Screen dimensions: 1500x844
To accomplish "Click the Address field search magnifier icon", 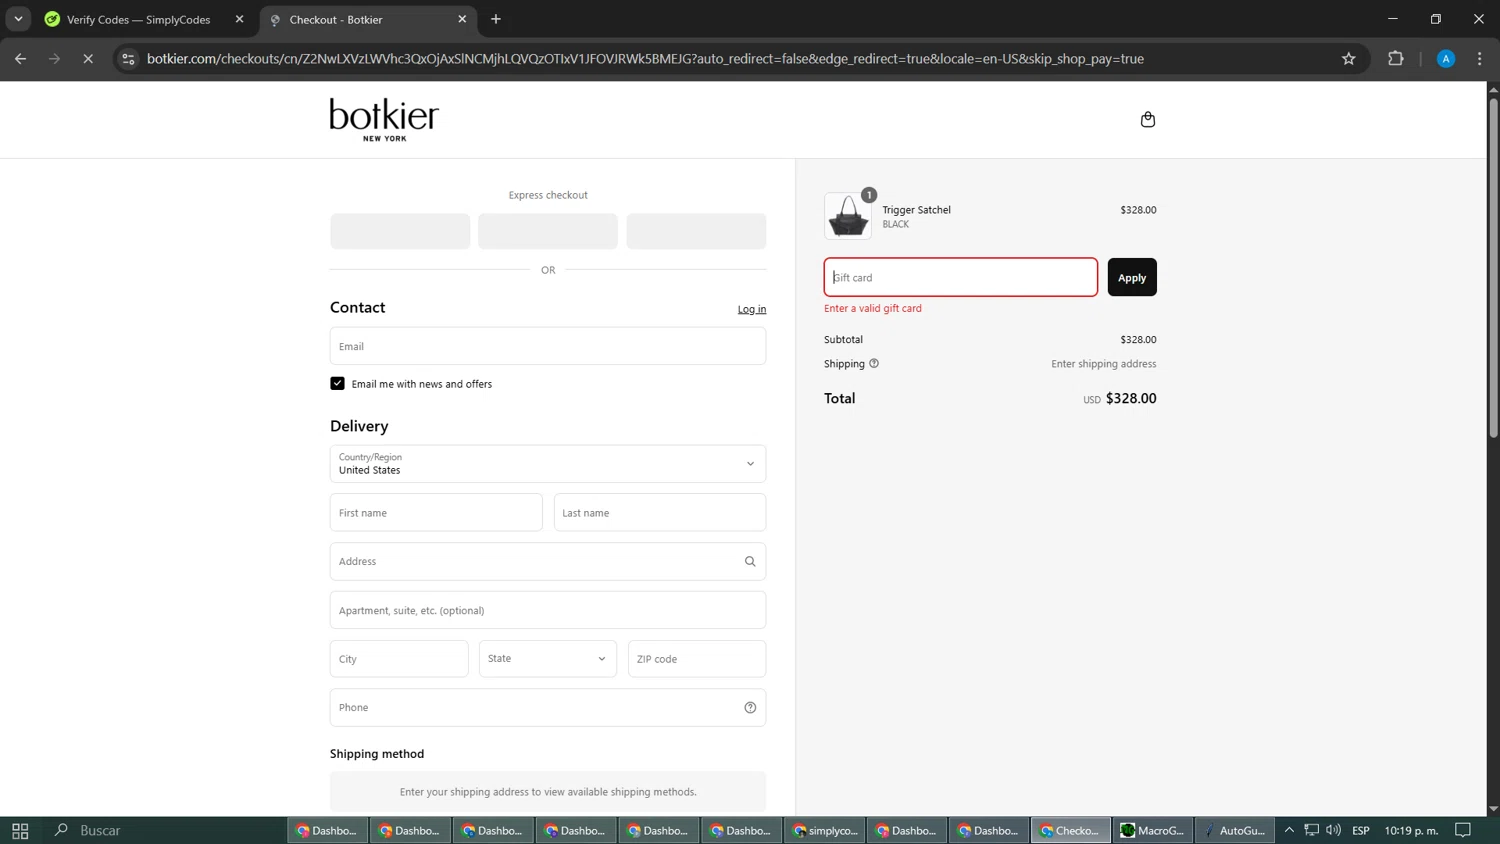I will click(x=750, y=562).
